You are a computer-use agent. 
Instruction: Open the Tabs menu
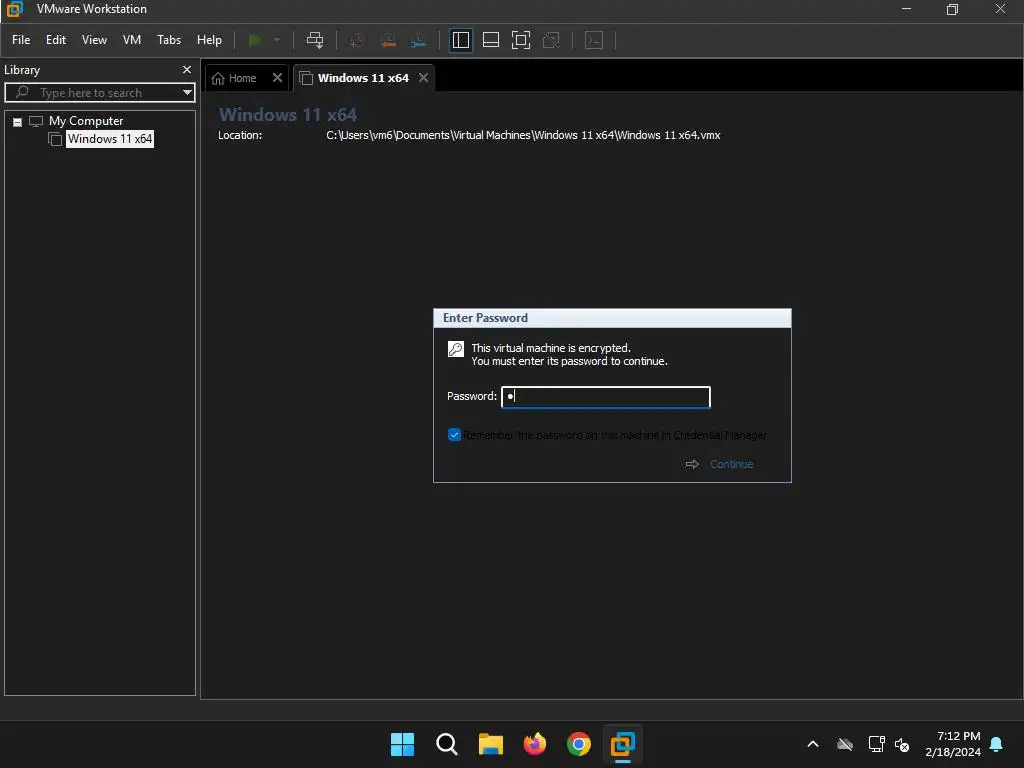coord(168,40)
